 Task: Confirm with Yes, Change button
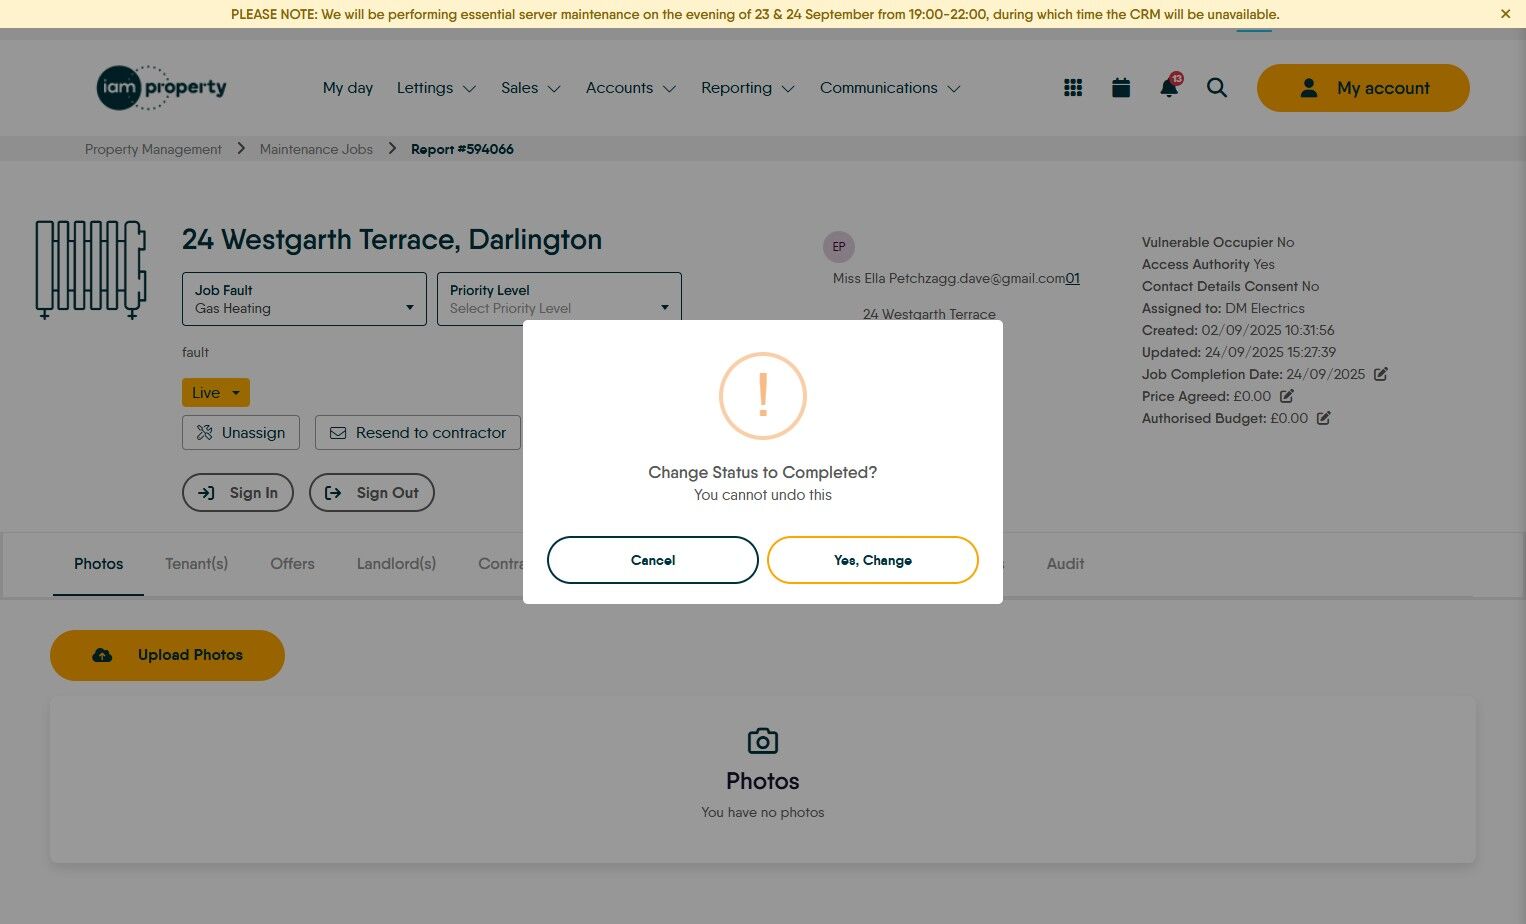pyautogui.click(x=872, y=560)
